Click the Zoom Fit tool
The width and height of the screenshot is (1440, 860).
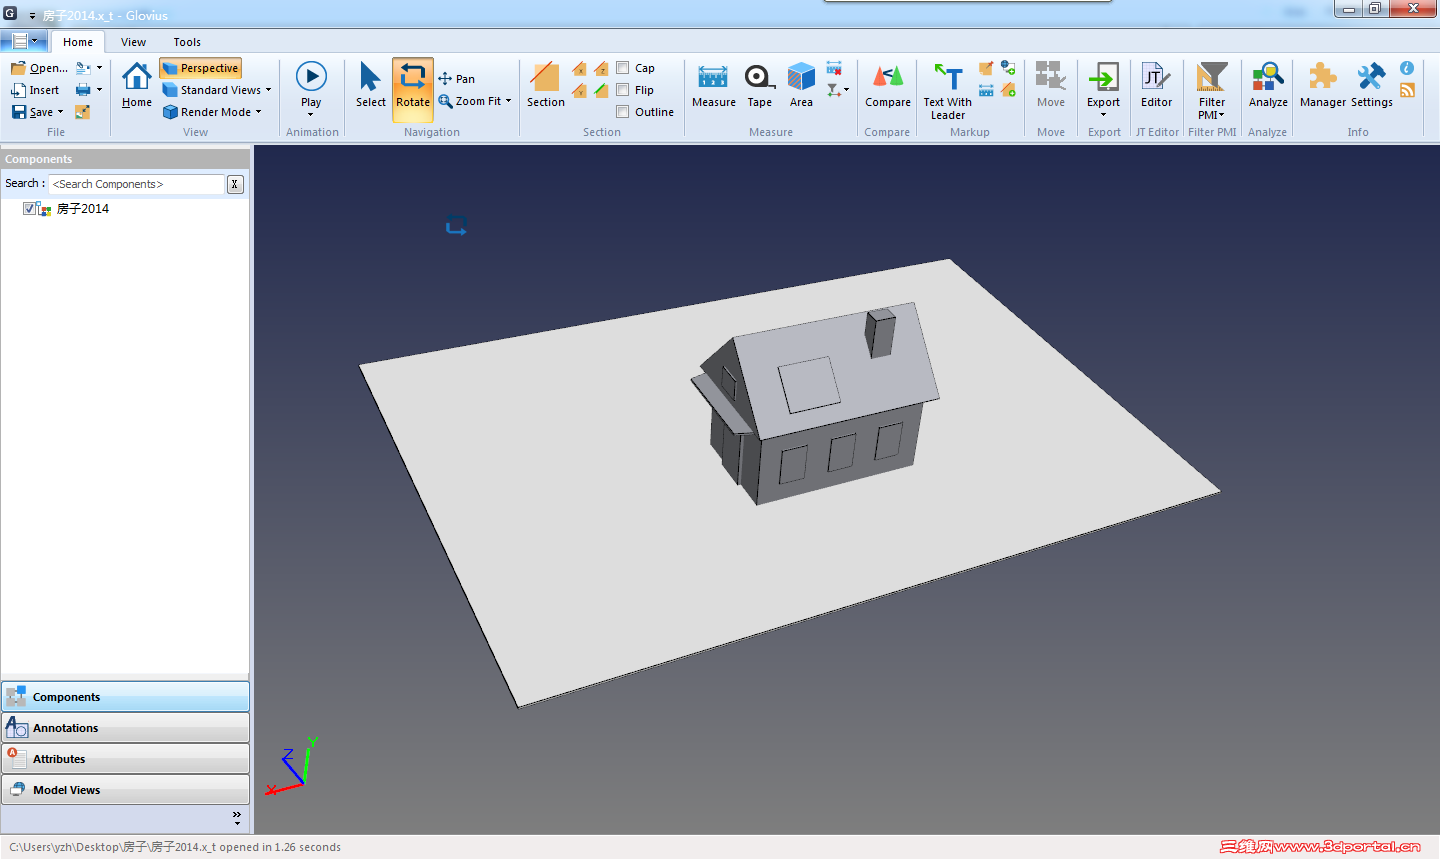point(469,101)
